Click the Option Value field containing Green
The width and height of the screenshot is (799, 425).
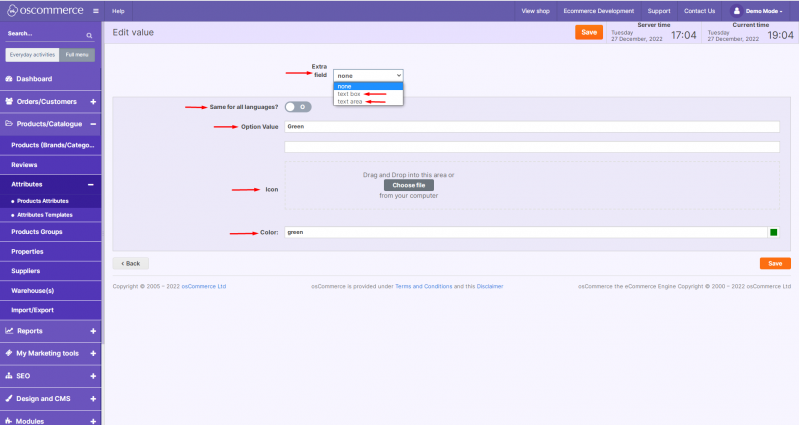point(531,127)
